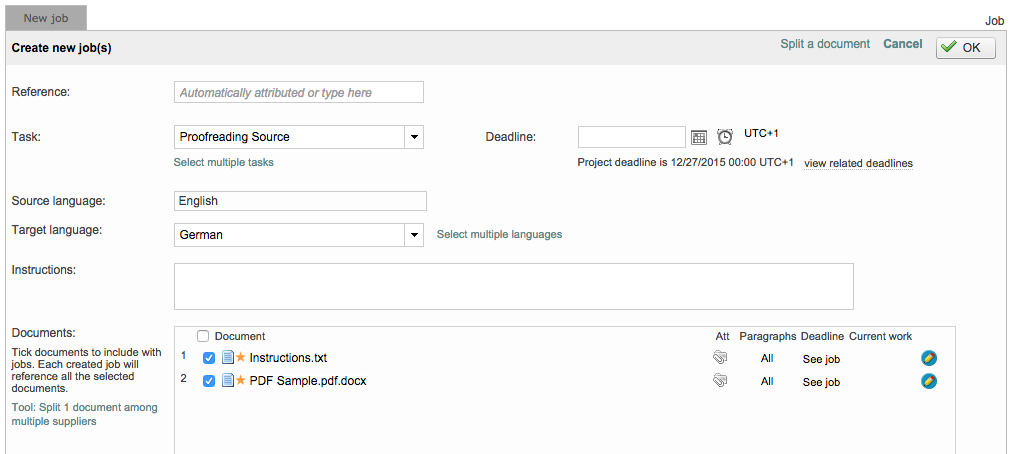Toggle the select-all Document header checkbox

click(204, 336)
